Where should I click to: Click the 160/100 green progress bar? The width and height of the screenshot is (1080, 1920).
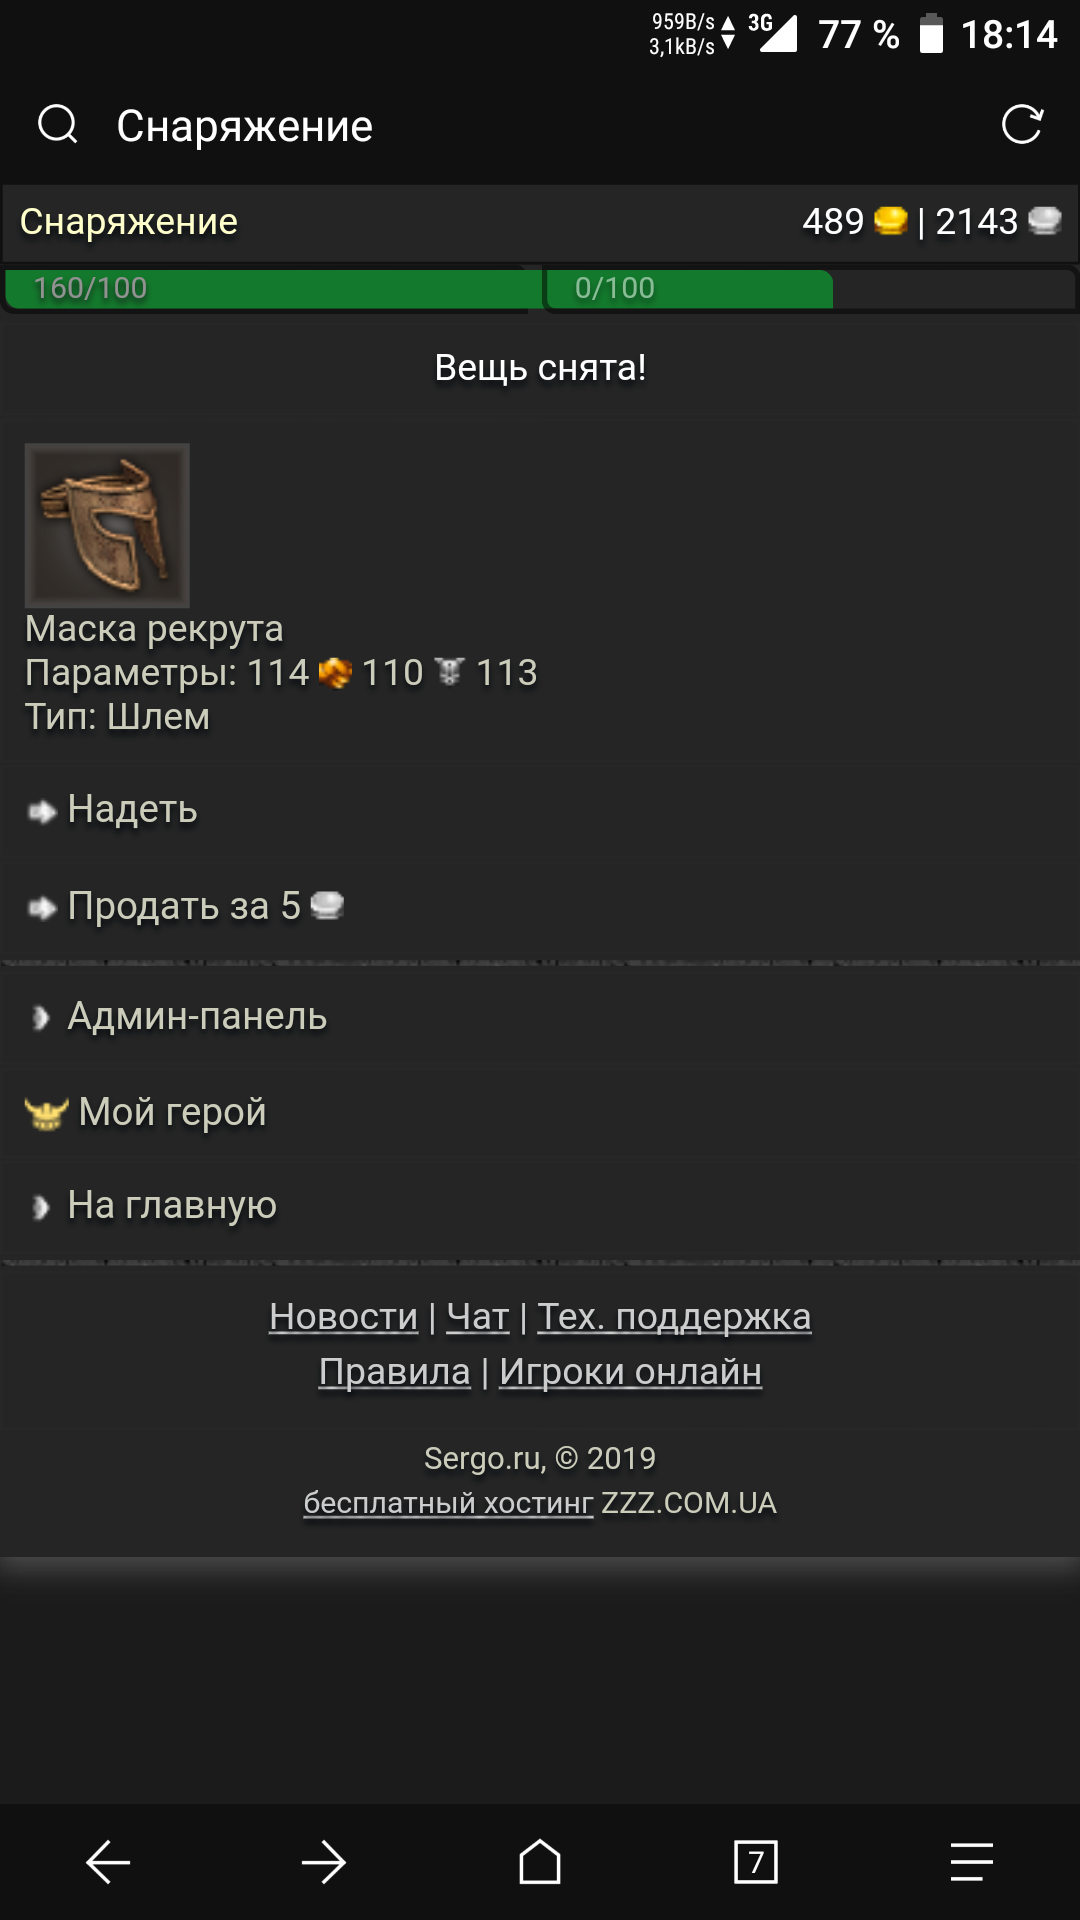pos(272,288)
